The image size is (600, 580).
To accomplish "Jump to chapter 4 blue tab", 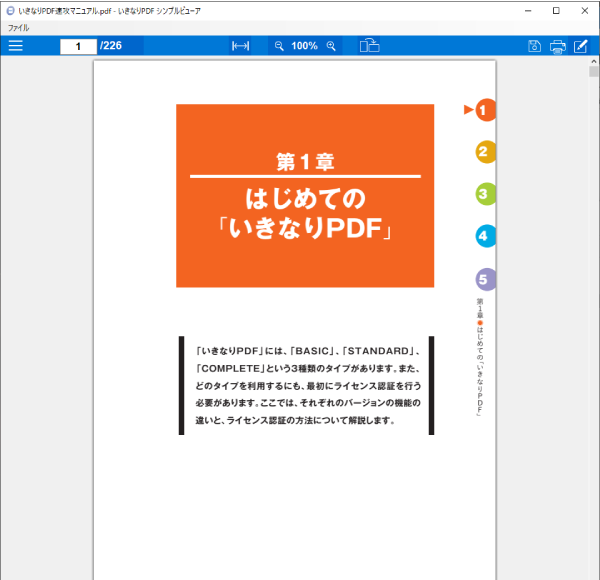I will (485, 236).
